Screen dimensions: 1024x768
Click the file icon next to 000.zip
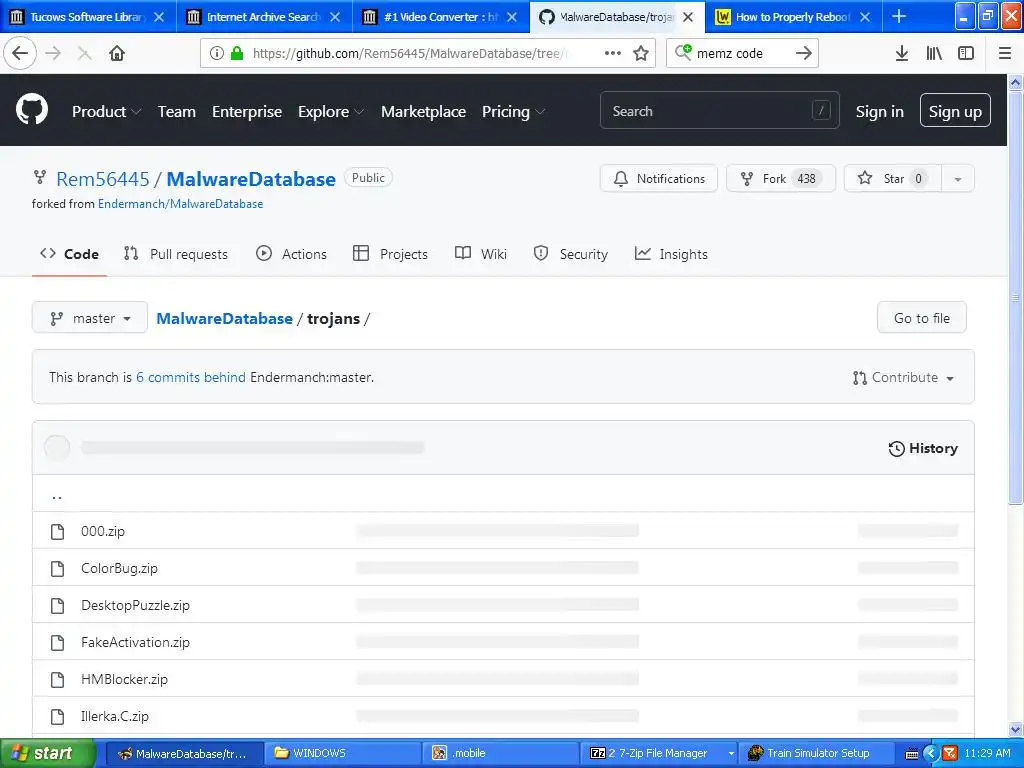tap(57, 532)
